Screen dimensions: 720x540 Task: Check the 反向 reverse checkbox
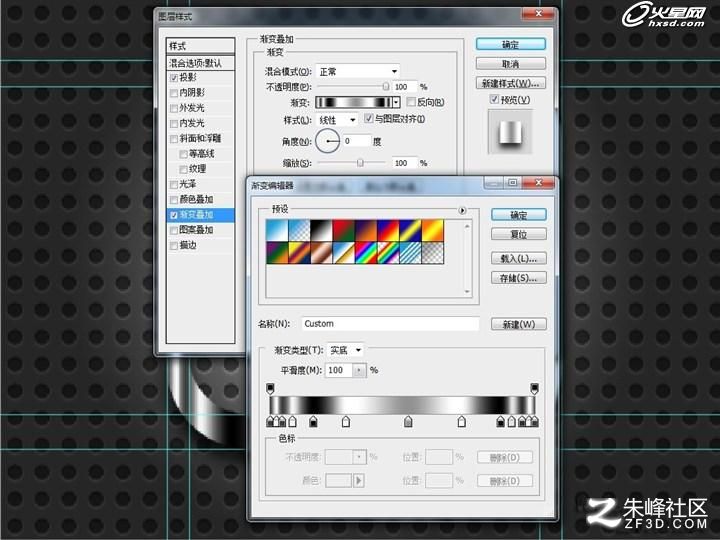411,101
